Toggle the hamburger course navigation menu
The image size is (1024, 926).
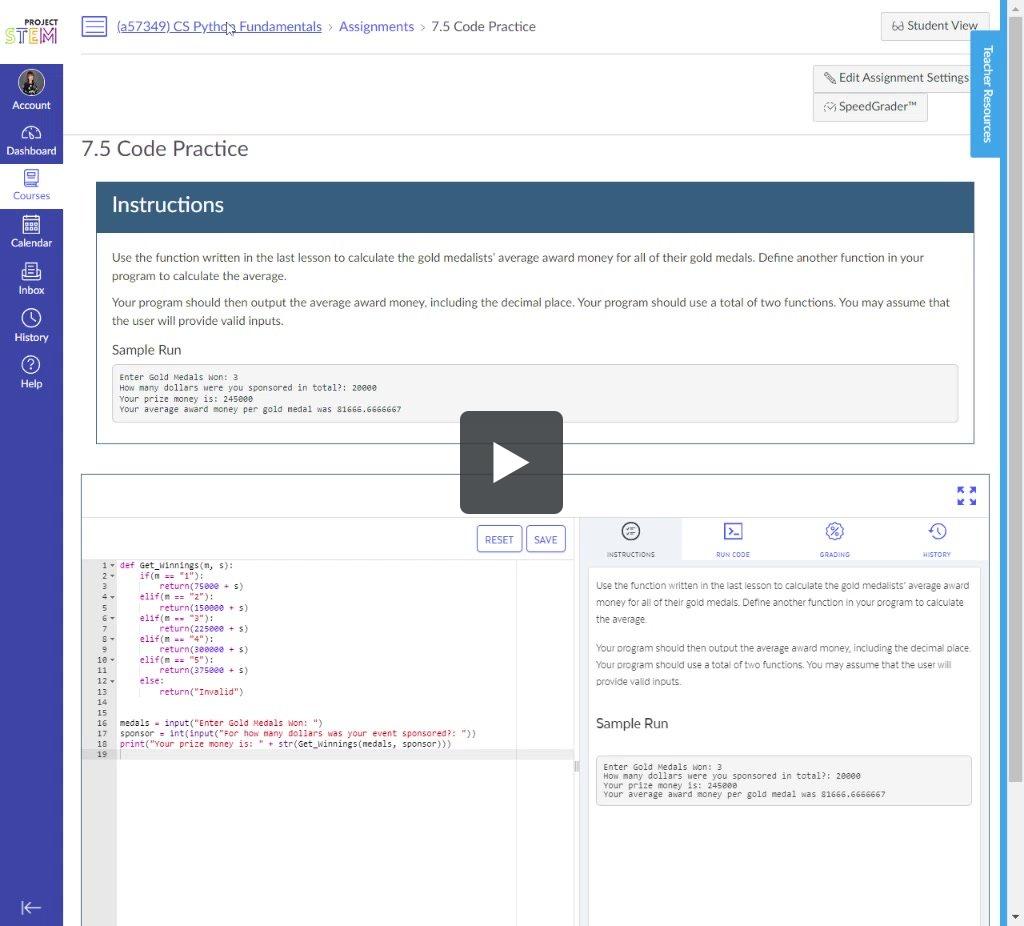94,27
